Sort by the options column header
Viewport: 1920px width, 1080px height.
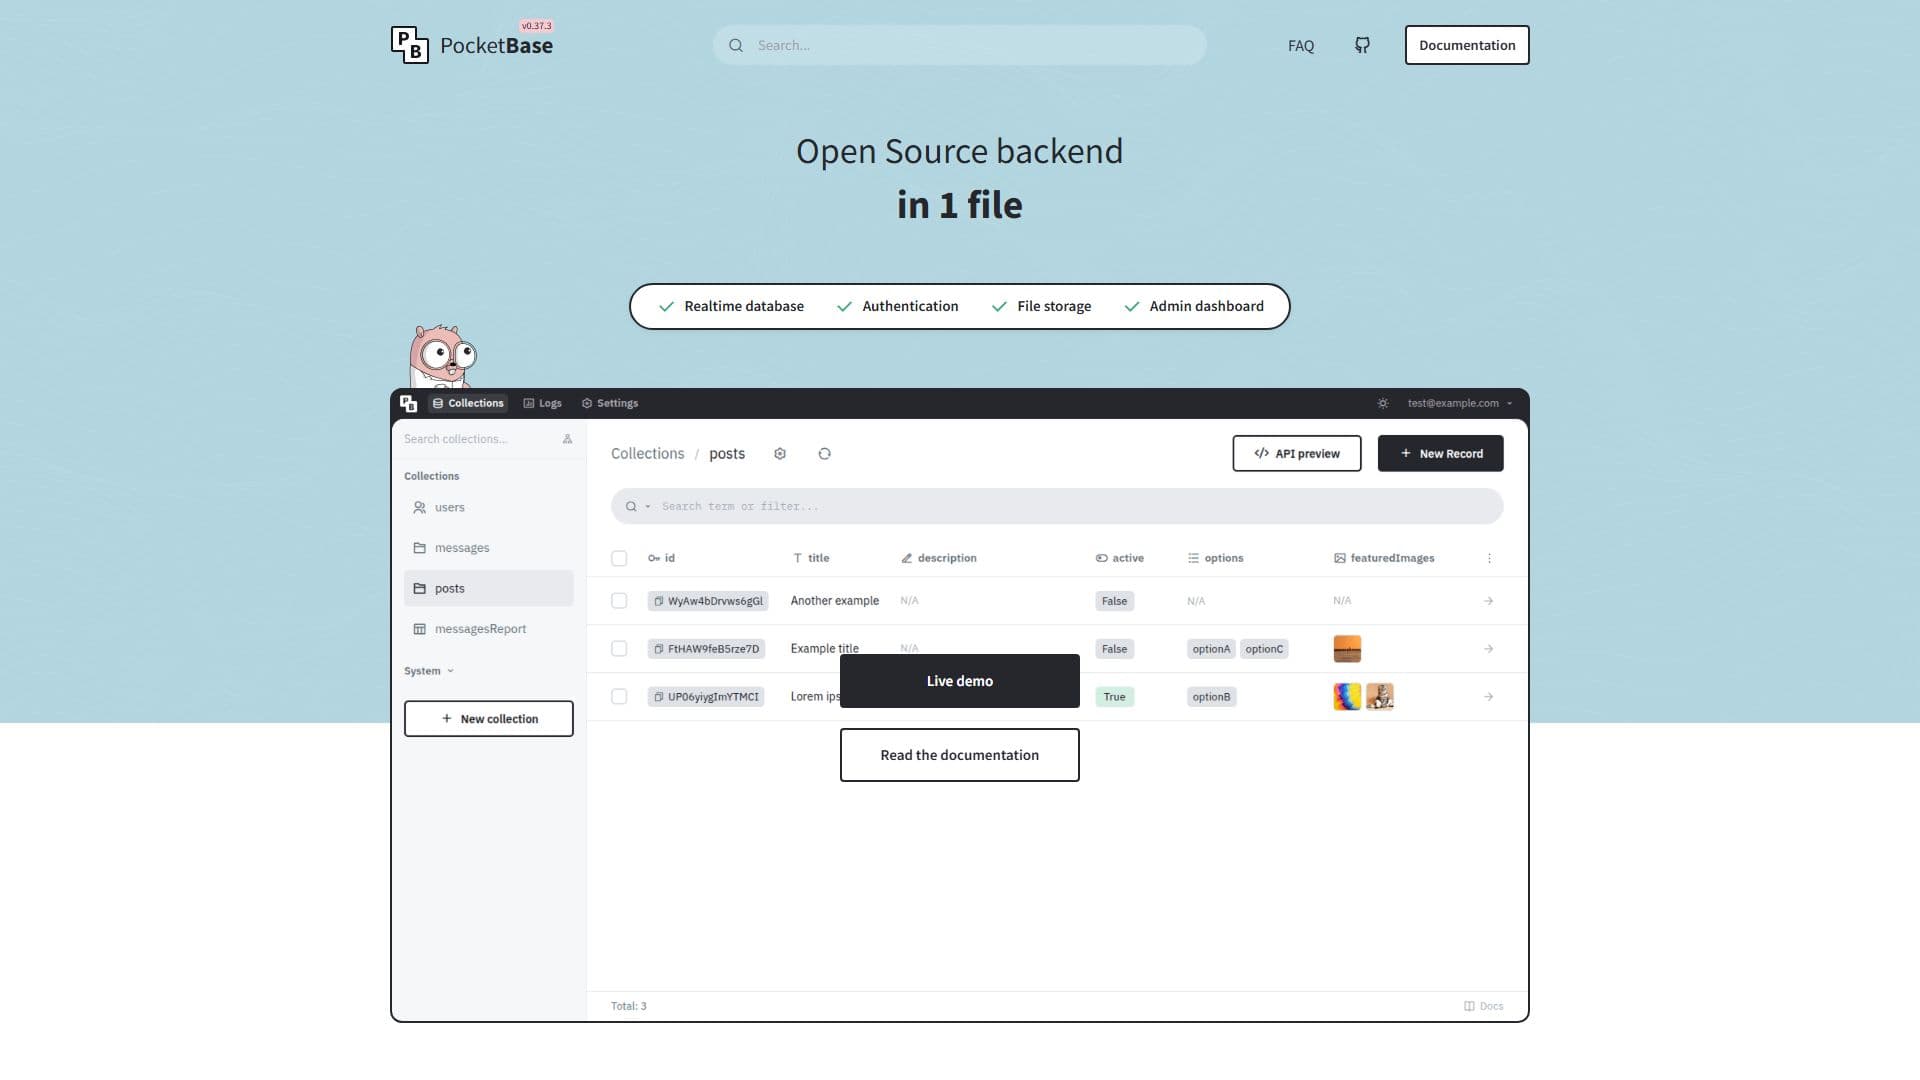pos(1215,558)
